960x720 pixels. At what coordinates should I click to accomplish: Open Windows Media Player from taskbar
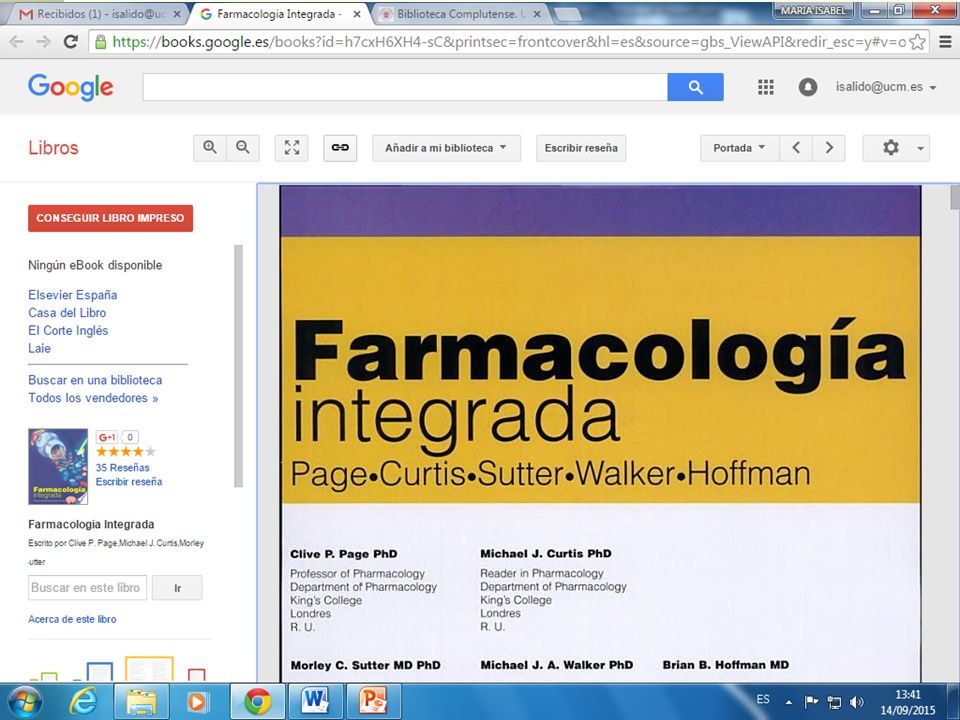[197, 702]
